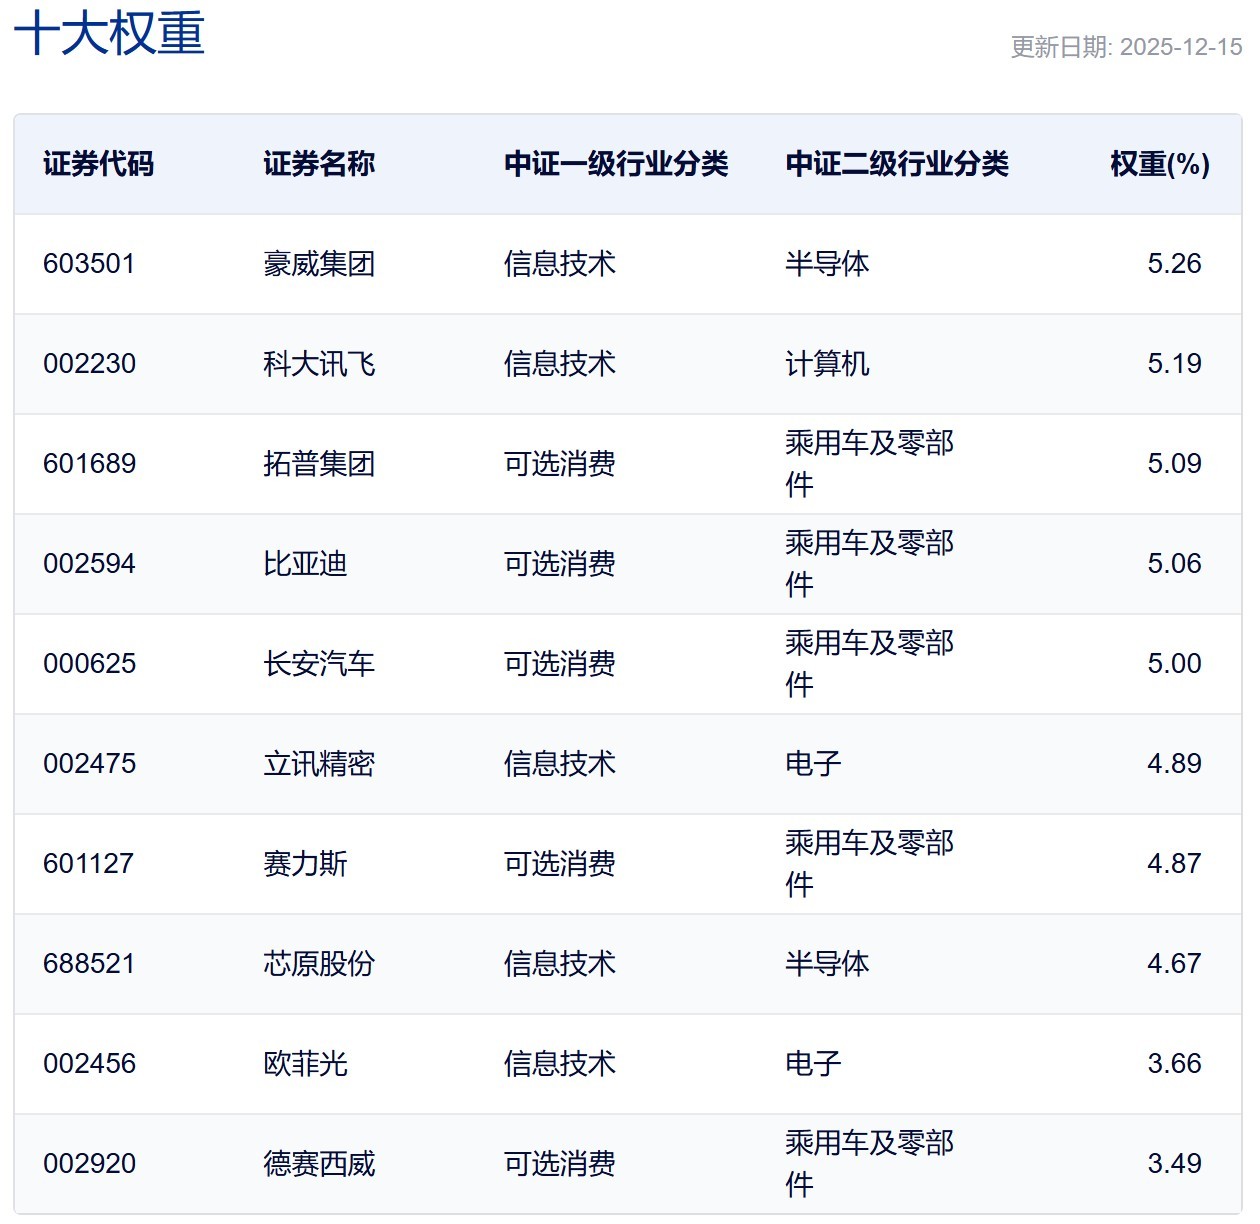The width and height of the screenshot is (1260, 1224).
Task: Select the 证券代码 column header
Action: point(98,164)
